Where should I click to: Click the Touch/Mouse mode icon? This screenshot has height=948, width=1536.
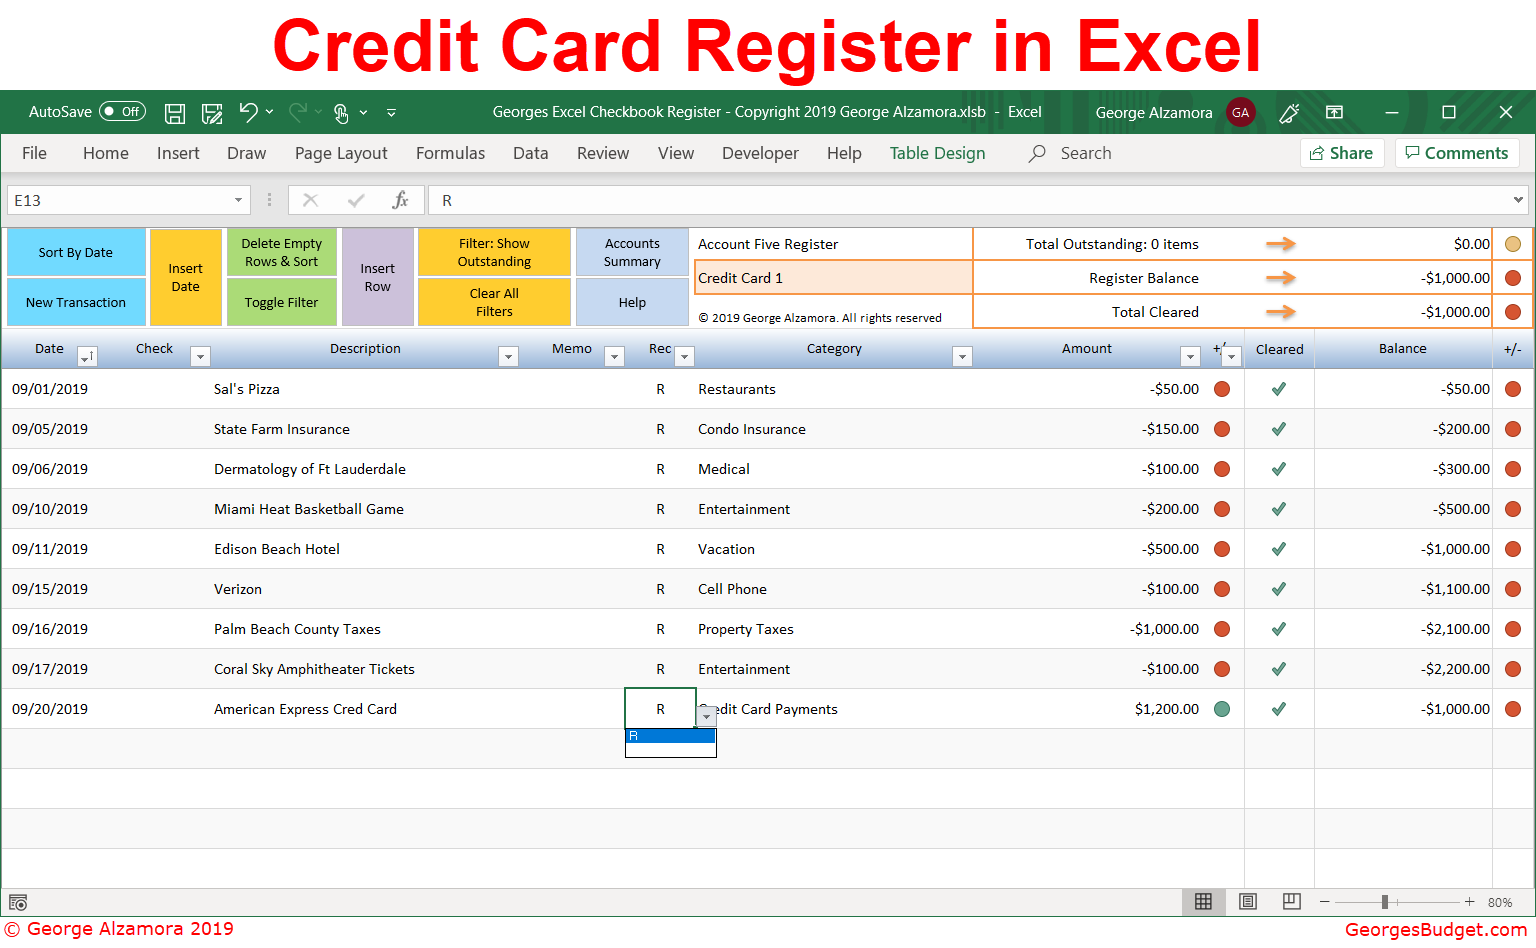341,113
